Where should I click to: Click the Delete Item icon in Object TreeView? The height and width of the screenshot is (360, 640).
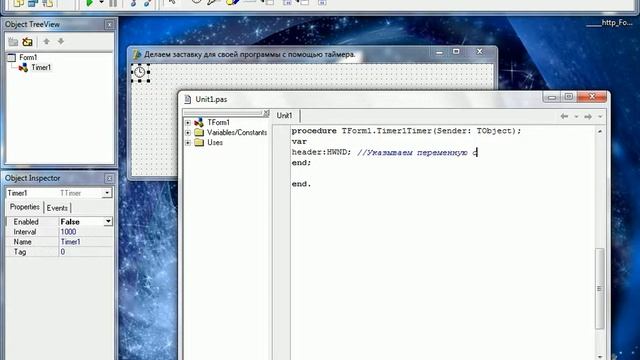(27, 42)
